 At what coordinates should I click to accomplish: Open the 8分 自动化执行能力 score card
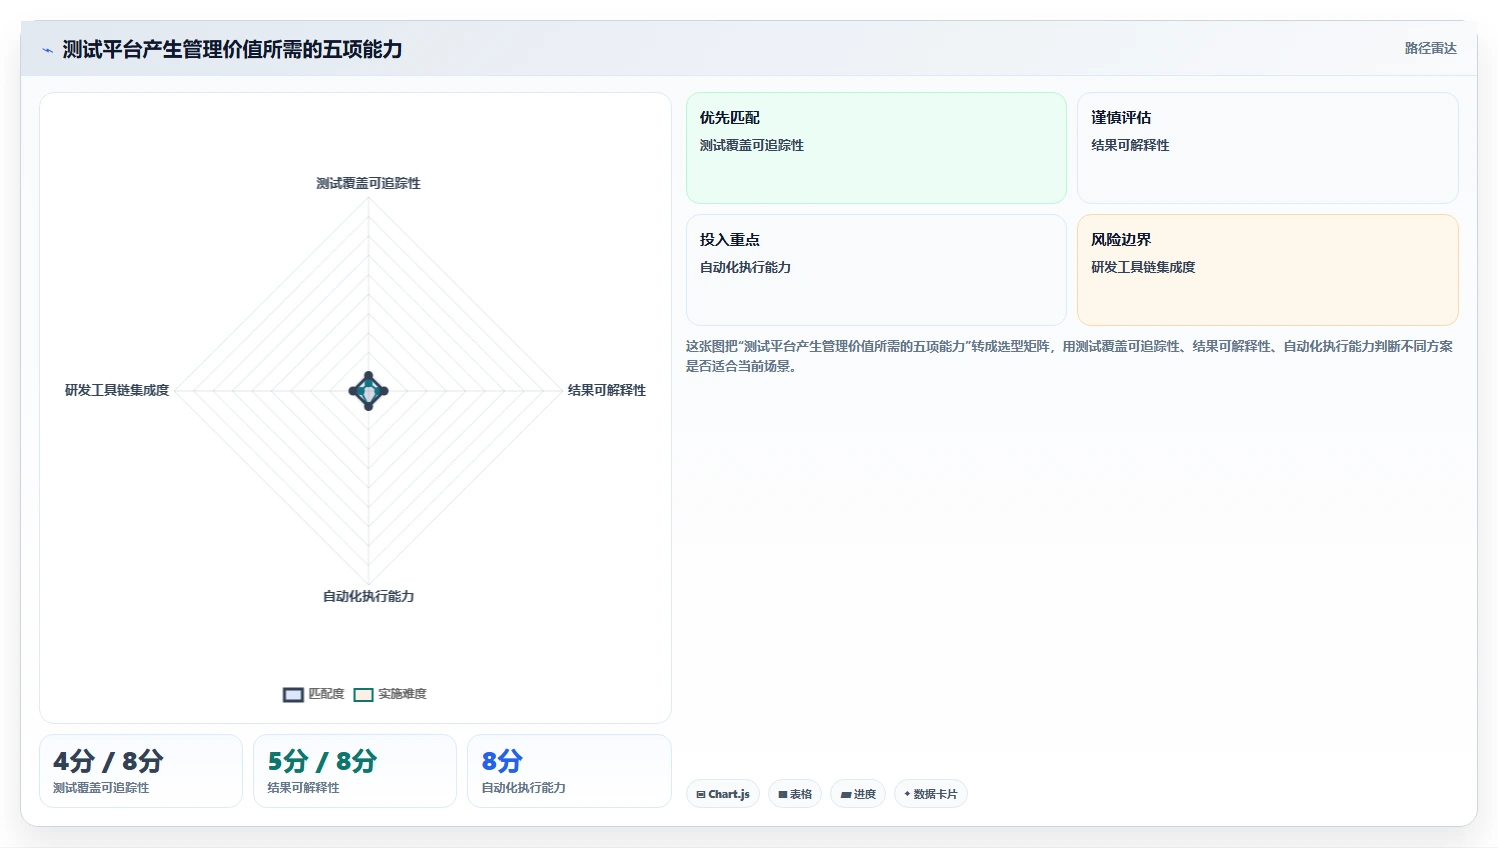coord(569,771)
